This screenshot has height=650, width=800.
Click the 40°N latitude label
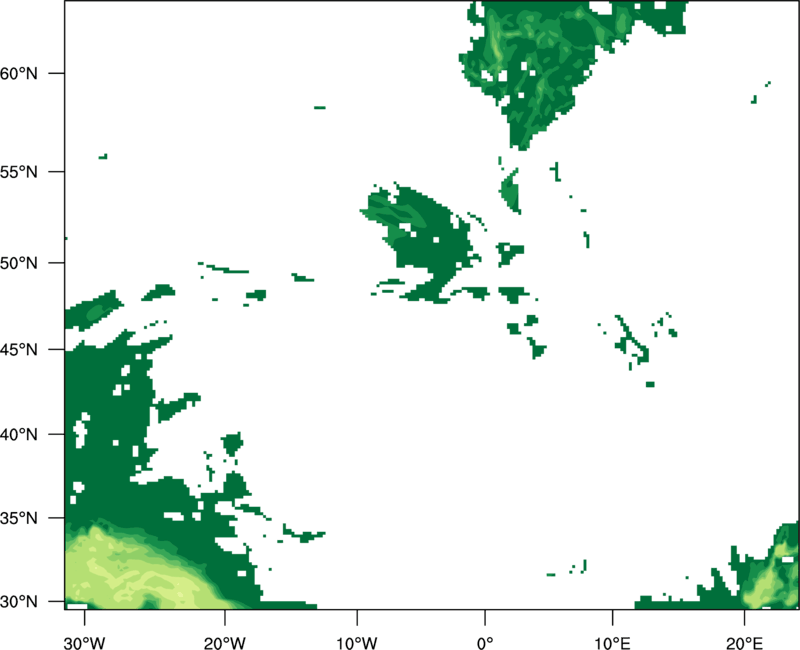click(x=19, y=435)
